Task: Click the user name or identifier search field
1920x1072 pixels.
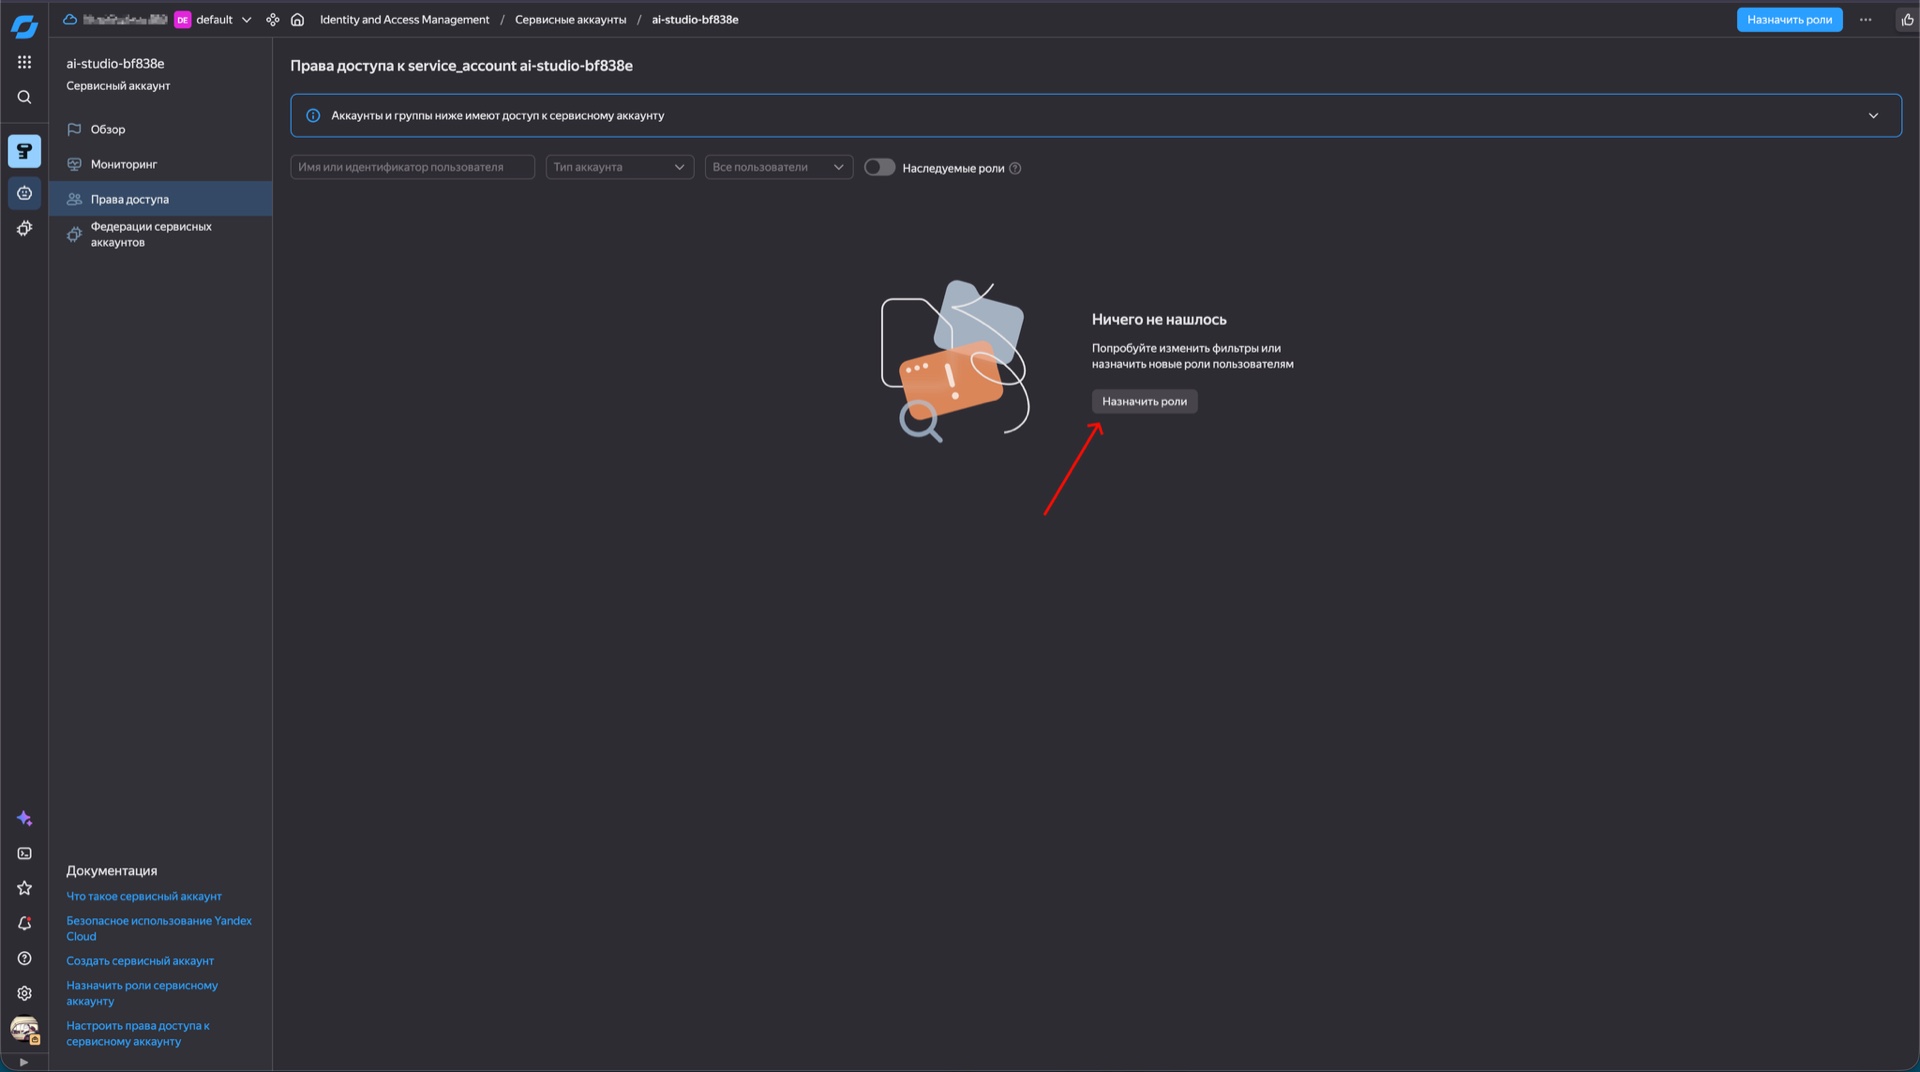Action: (x=412, y=167)
